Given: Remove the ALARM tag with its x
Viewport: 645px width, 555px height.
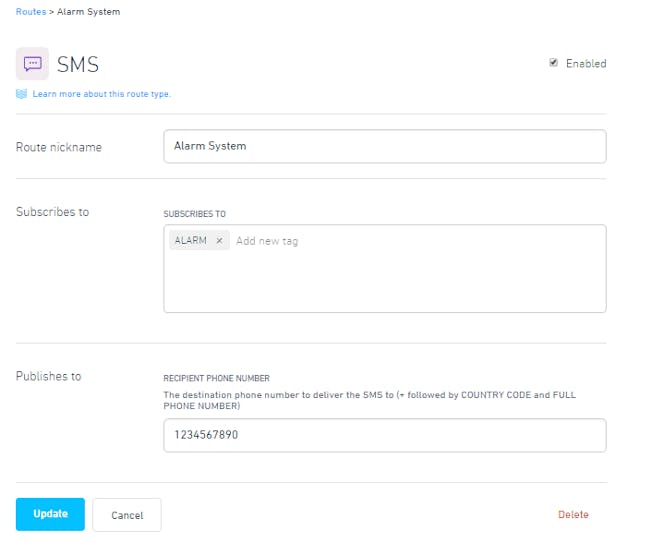Looking at the screenshot, I should coord(219,241).
